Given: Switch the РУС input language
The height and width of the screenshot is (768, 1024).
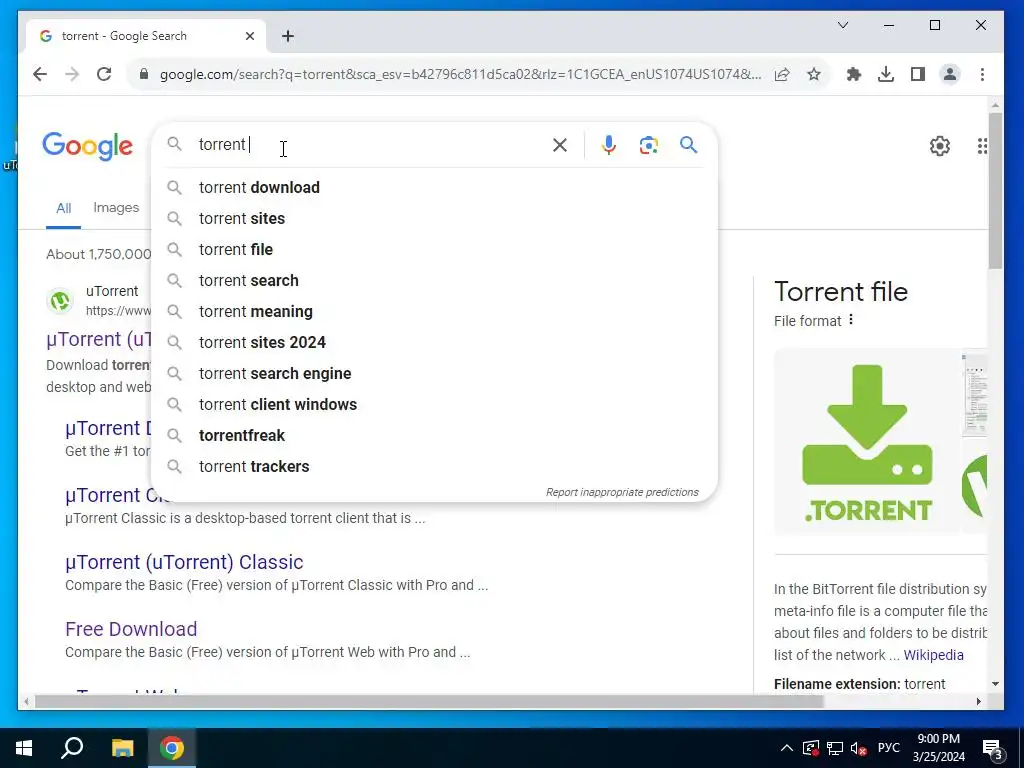Looking at the screenshot, I should [x=889, y=748].
